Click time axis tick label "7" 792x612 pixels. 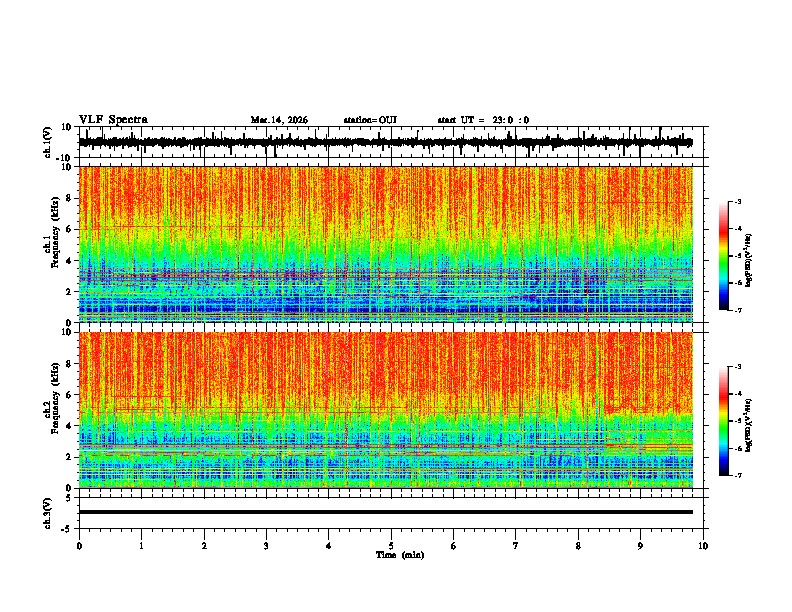[x=516, y=546]
